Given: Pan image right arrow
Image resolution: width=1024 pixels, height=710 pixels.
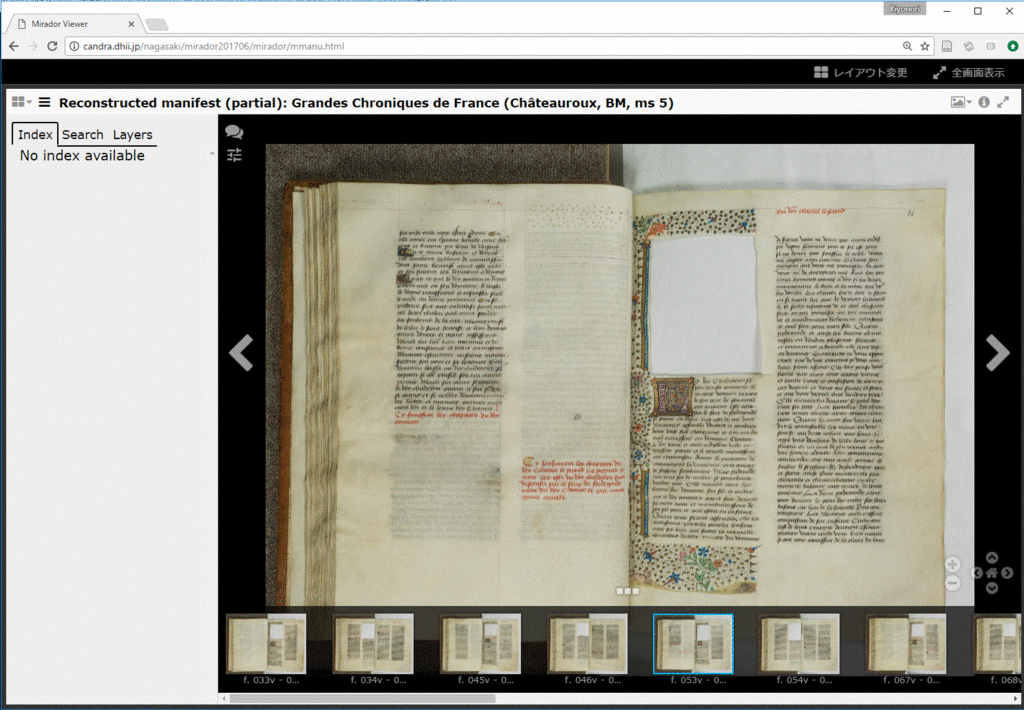Looking at the screenshot, I should coord(1007,573).
